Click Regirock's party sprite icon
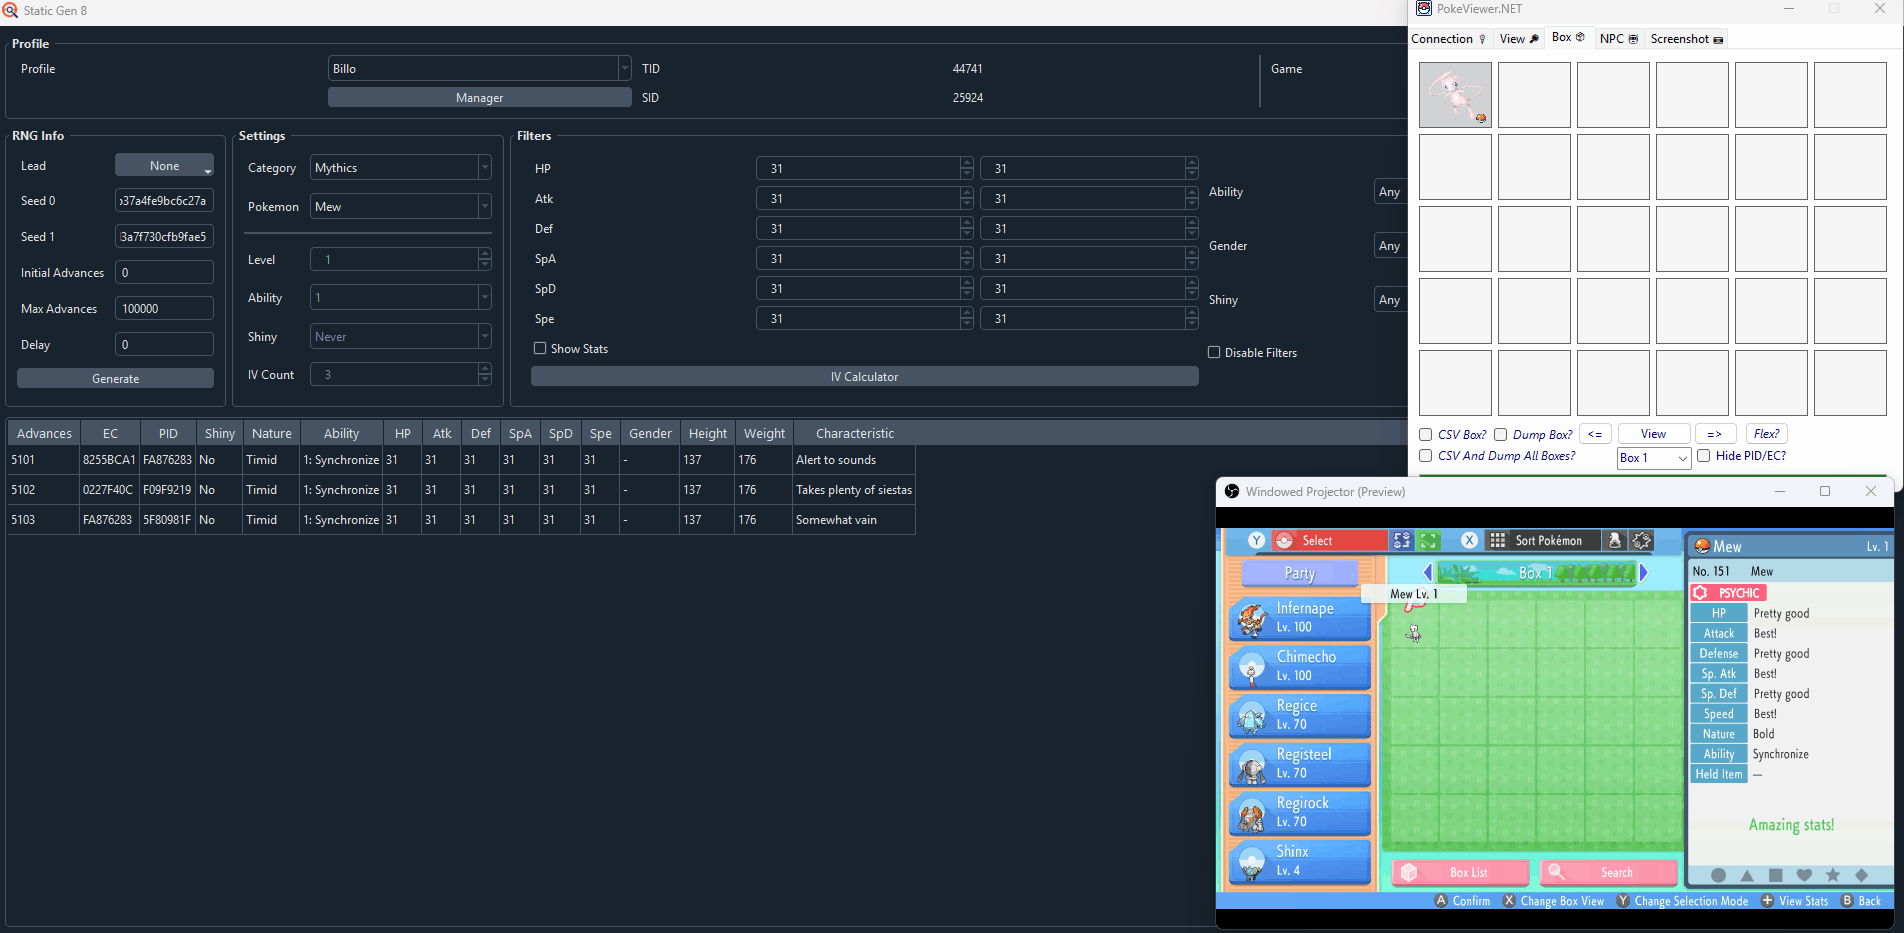This screenshot has width=1904, height=933. pyautogui.click(x=1252, y=814)
